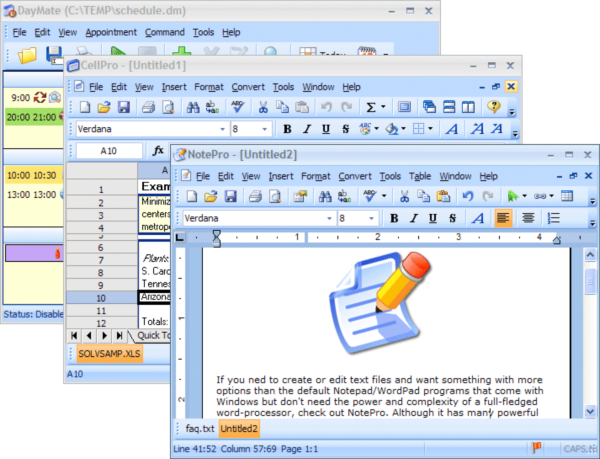
Task: Toggle Underline in NotePro formatting bar
Action: pos(433,218)
